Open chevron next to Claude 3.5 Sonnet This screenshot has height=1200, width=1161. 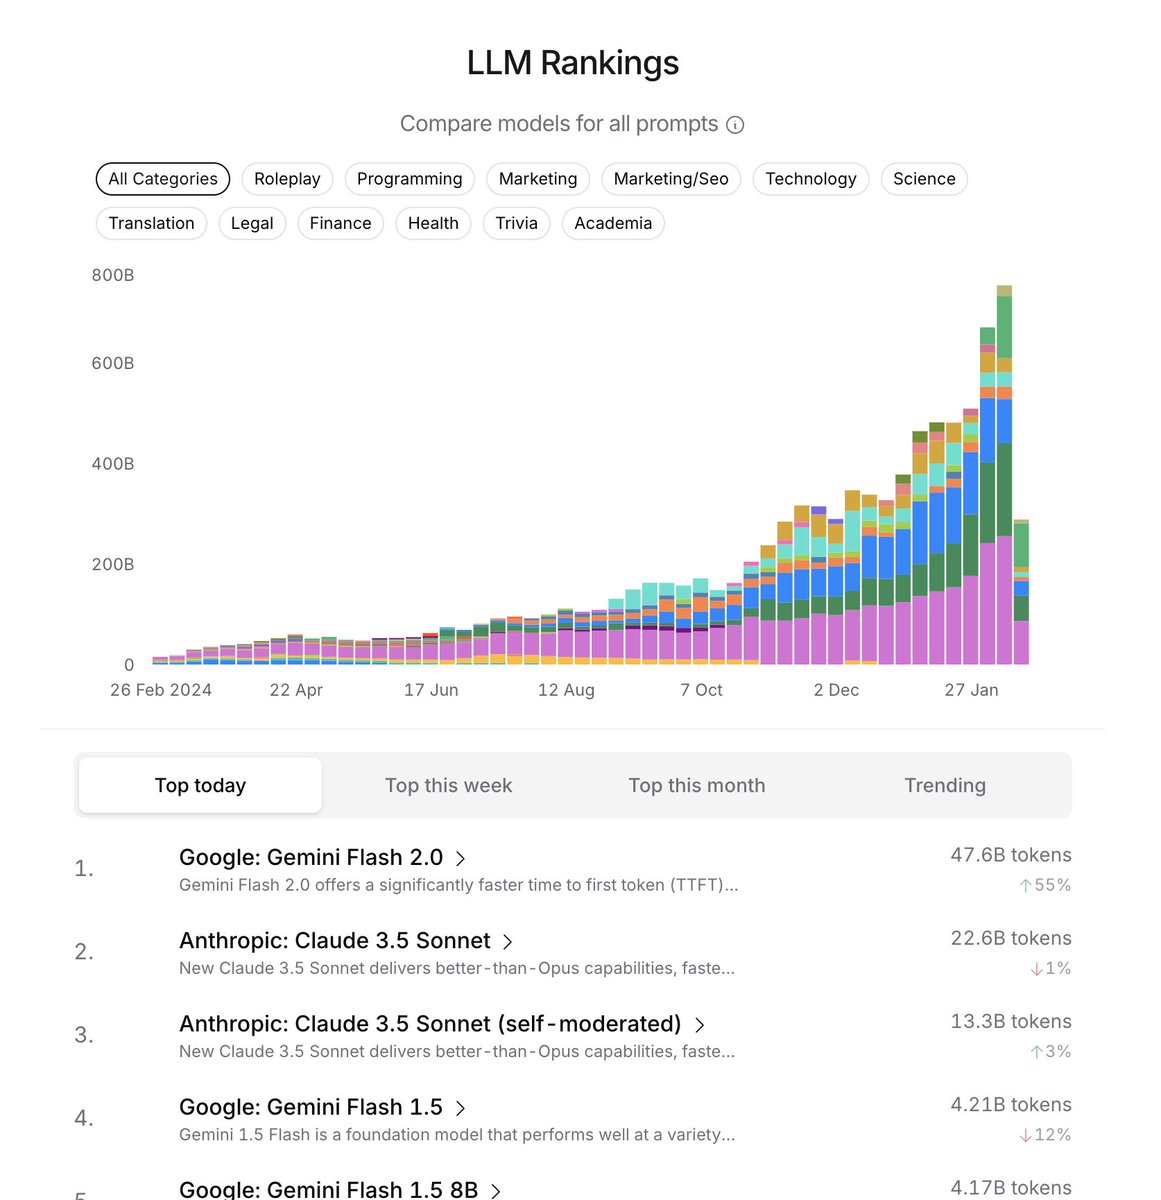[507, 942]
